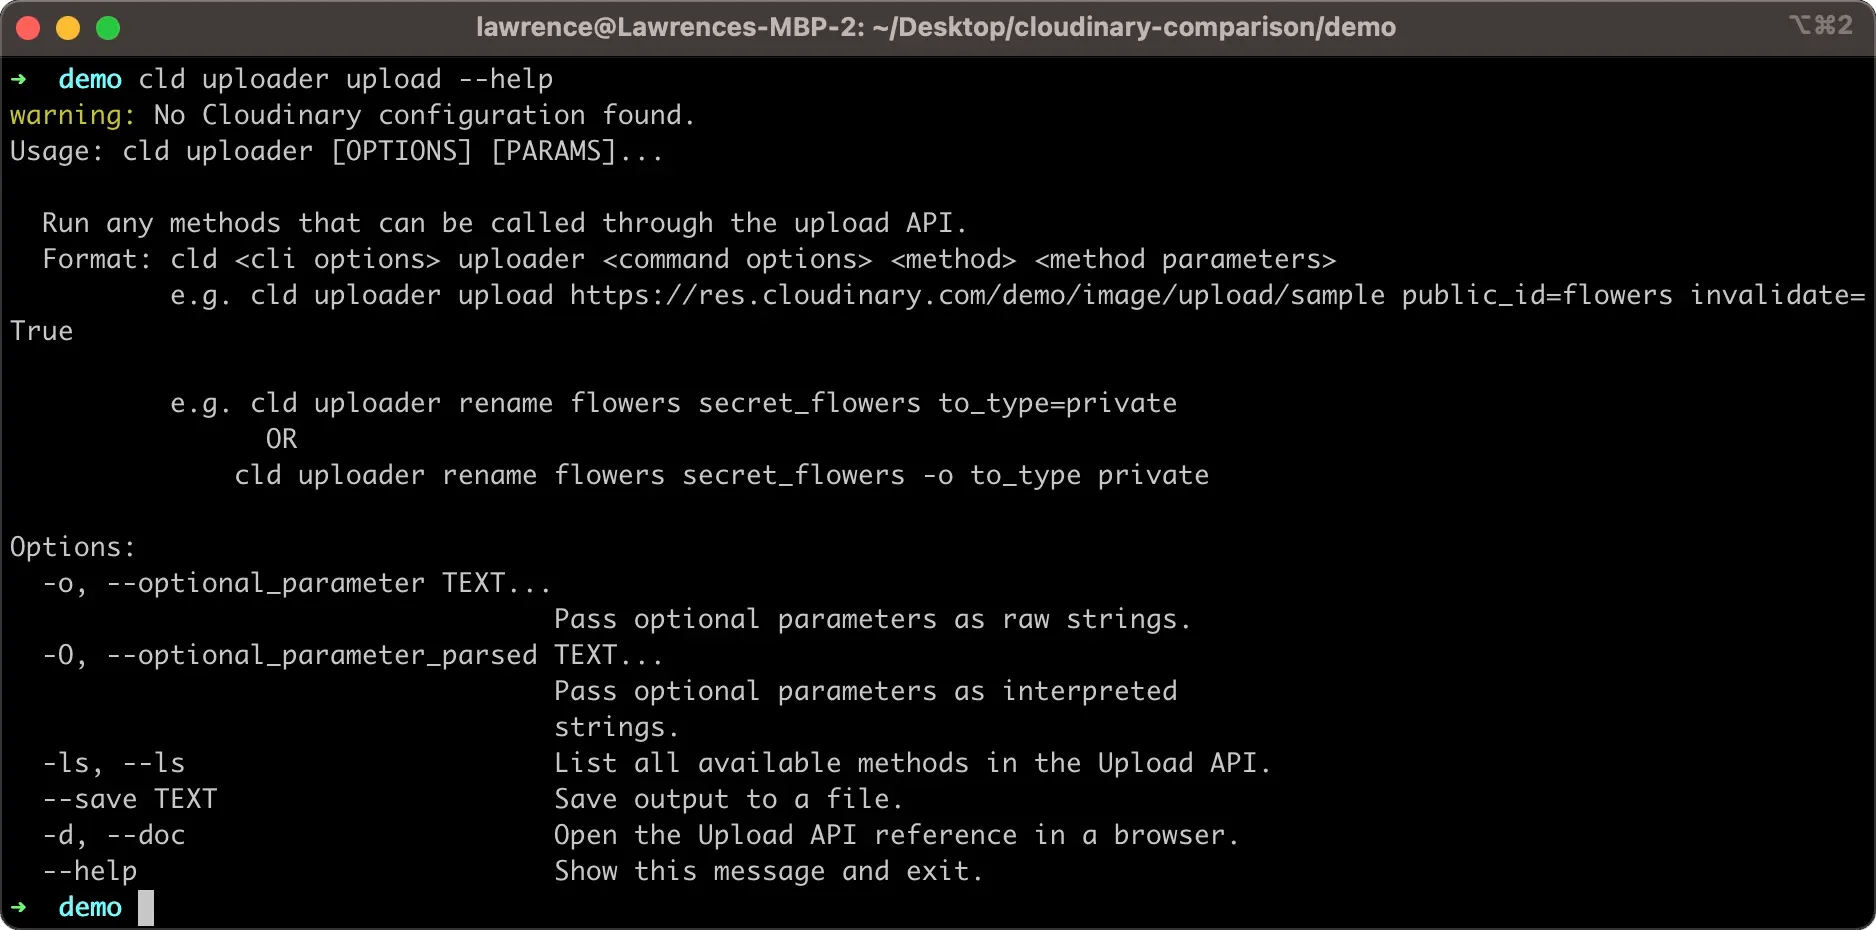Click the cyan demo label in the prompt
1876x930 pixels.
[90, 79]
